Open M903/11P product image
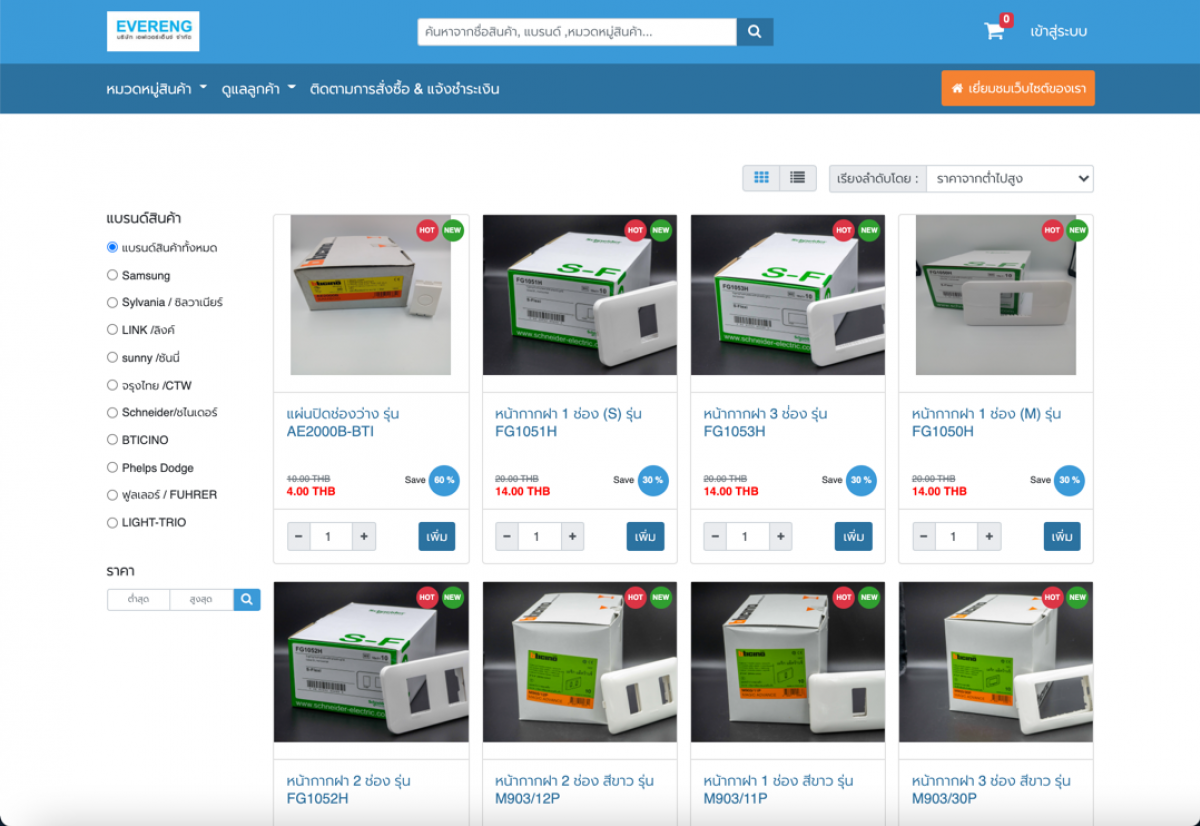The image size is (1200, 826). (788, 662)
